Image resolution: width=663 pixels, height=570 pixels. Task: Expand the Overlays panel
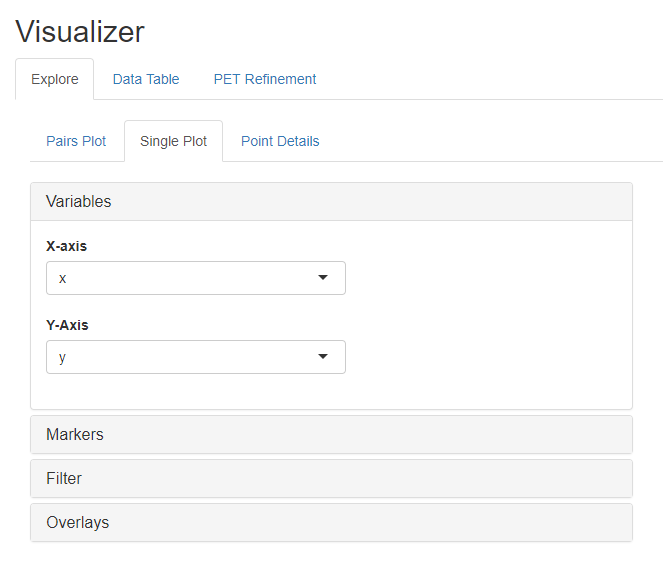pos(332,523)
